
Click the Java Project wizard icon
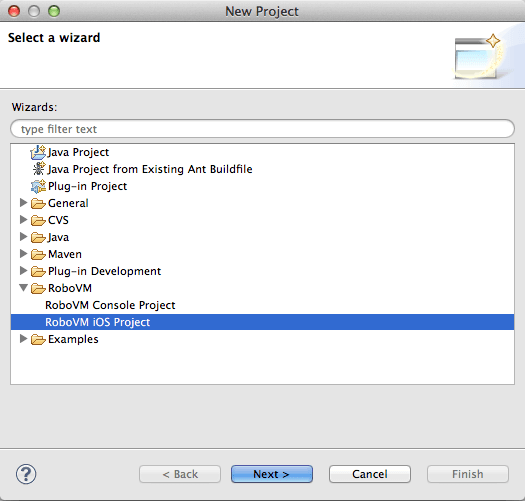pos(38,152)
